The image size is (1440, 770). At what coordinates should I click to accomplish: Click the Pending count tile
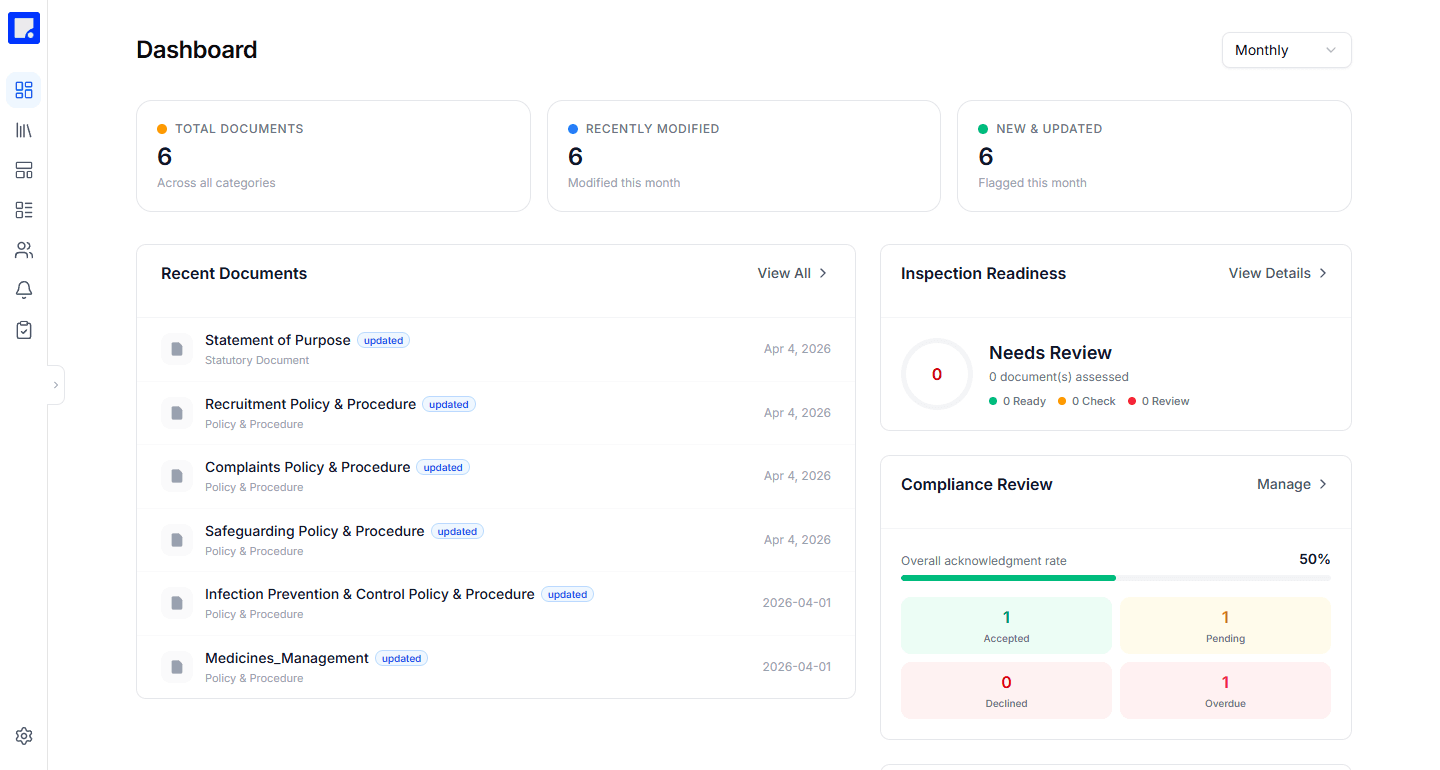pyautogui.click(x=1225, y=626)
